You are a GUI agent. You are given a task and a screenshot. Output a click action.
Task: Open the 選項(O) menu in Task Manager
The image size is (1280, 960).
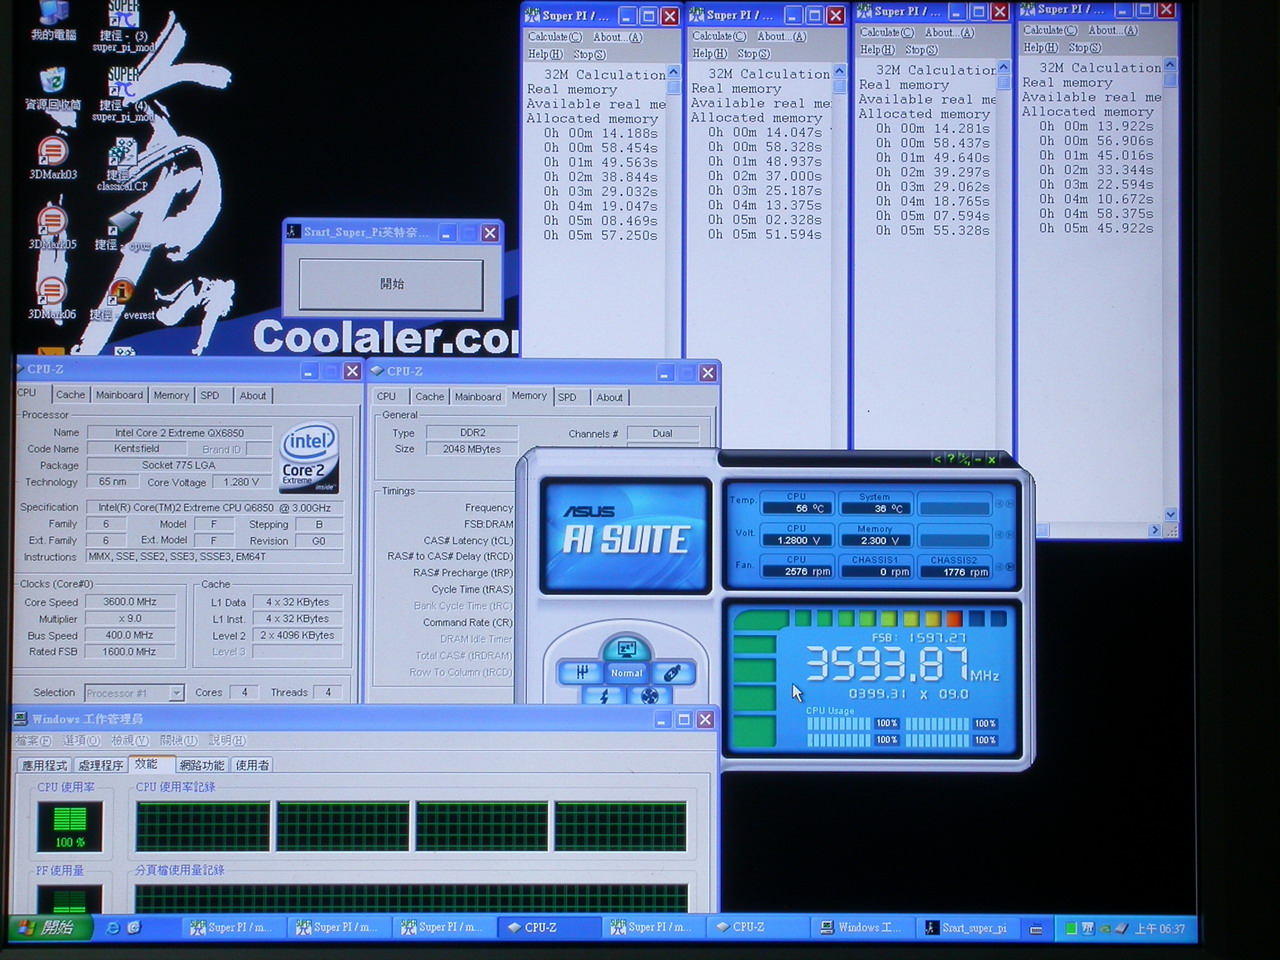click(81, 741)
